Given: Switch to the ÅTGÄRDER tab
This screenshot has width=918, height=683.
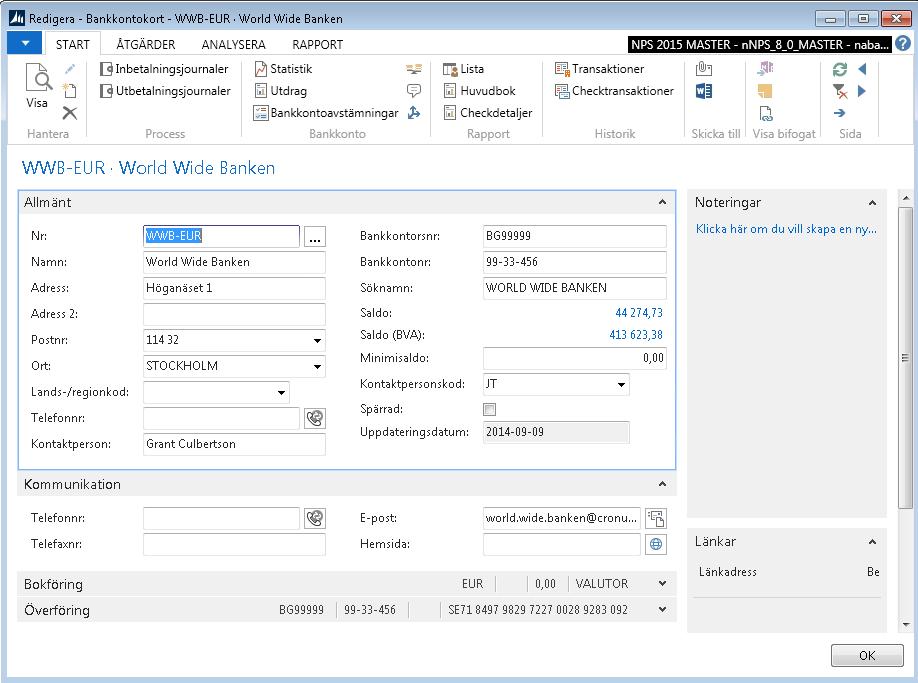Looking at the screenshot, I should pyautogui.click(x=145, y=44).
